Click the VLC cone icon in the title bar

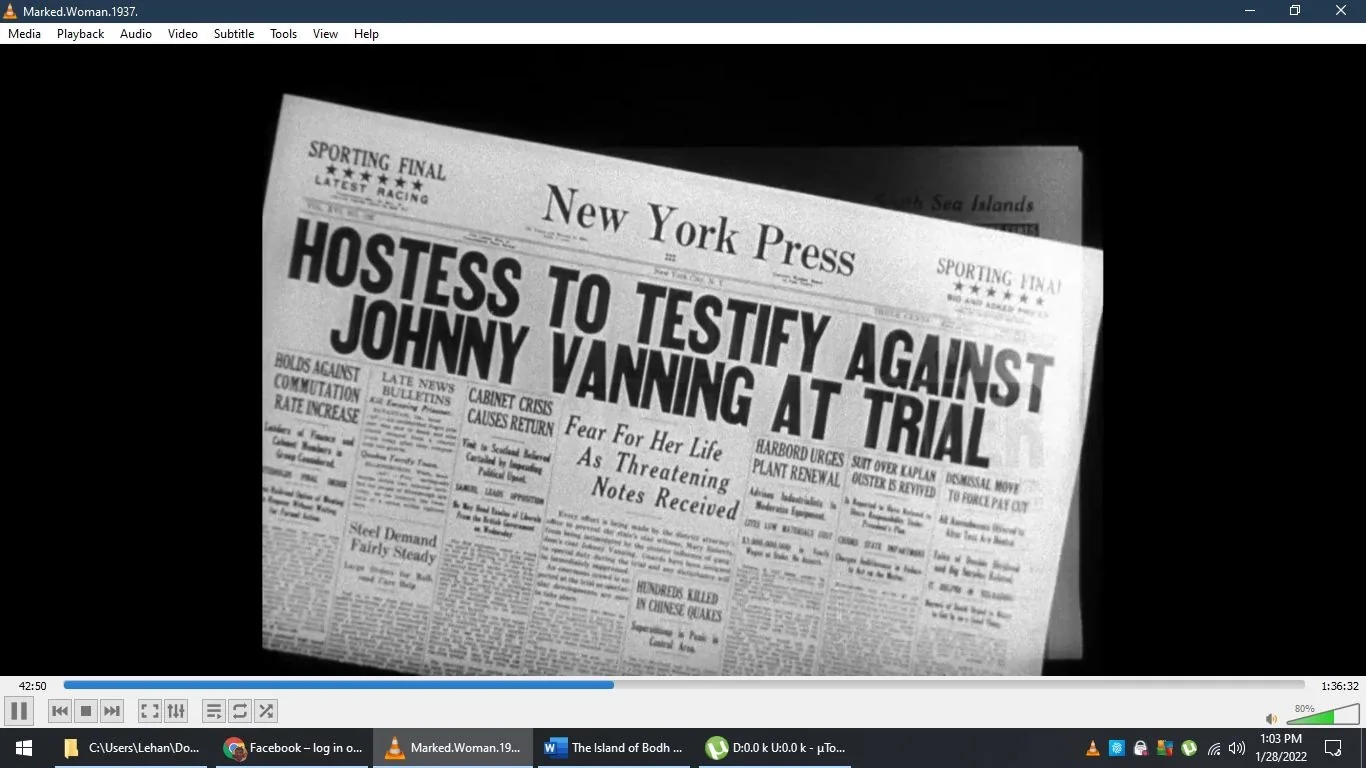point(10,11)
